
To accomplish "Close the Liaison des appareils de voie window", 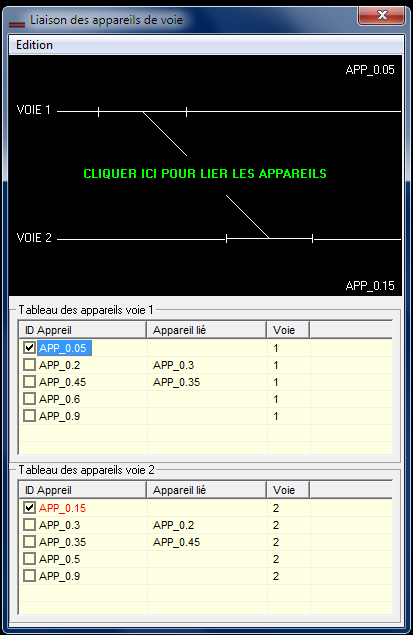I will [x=381, y=16].
